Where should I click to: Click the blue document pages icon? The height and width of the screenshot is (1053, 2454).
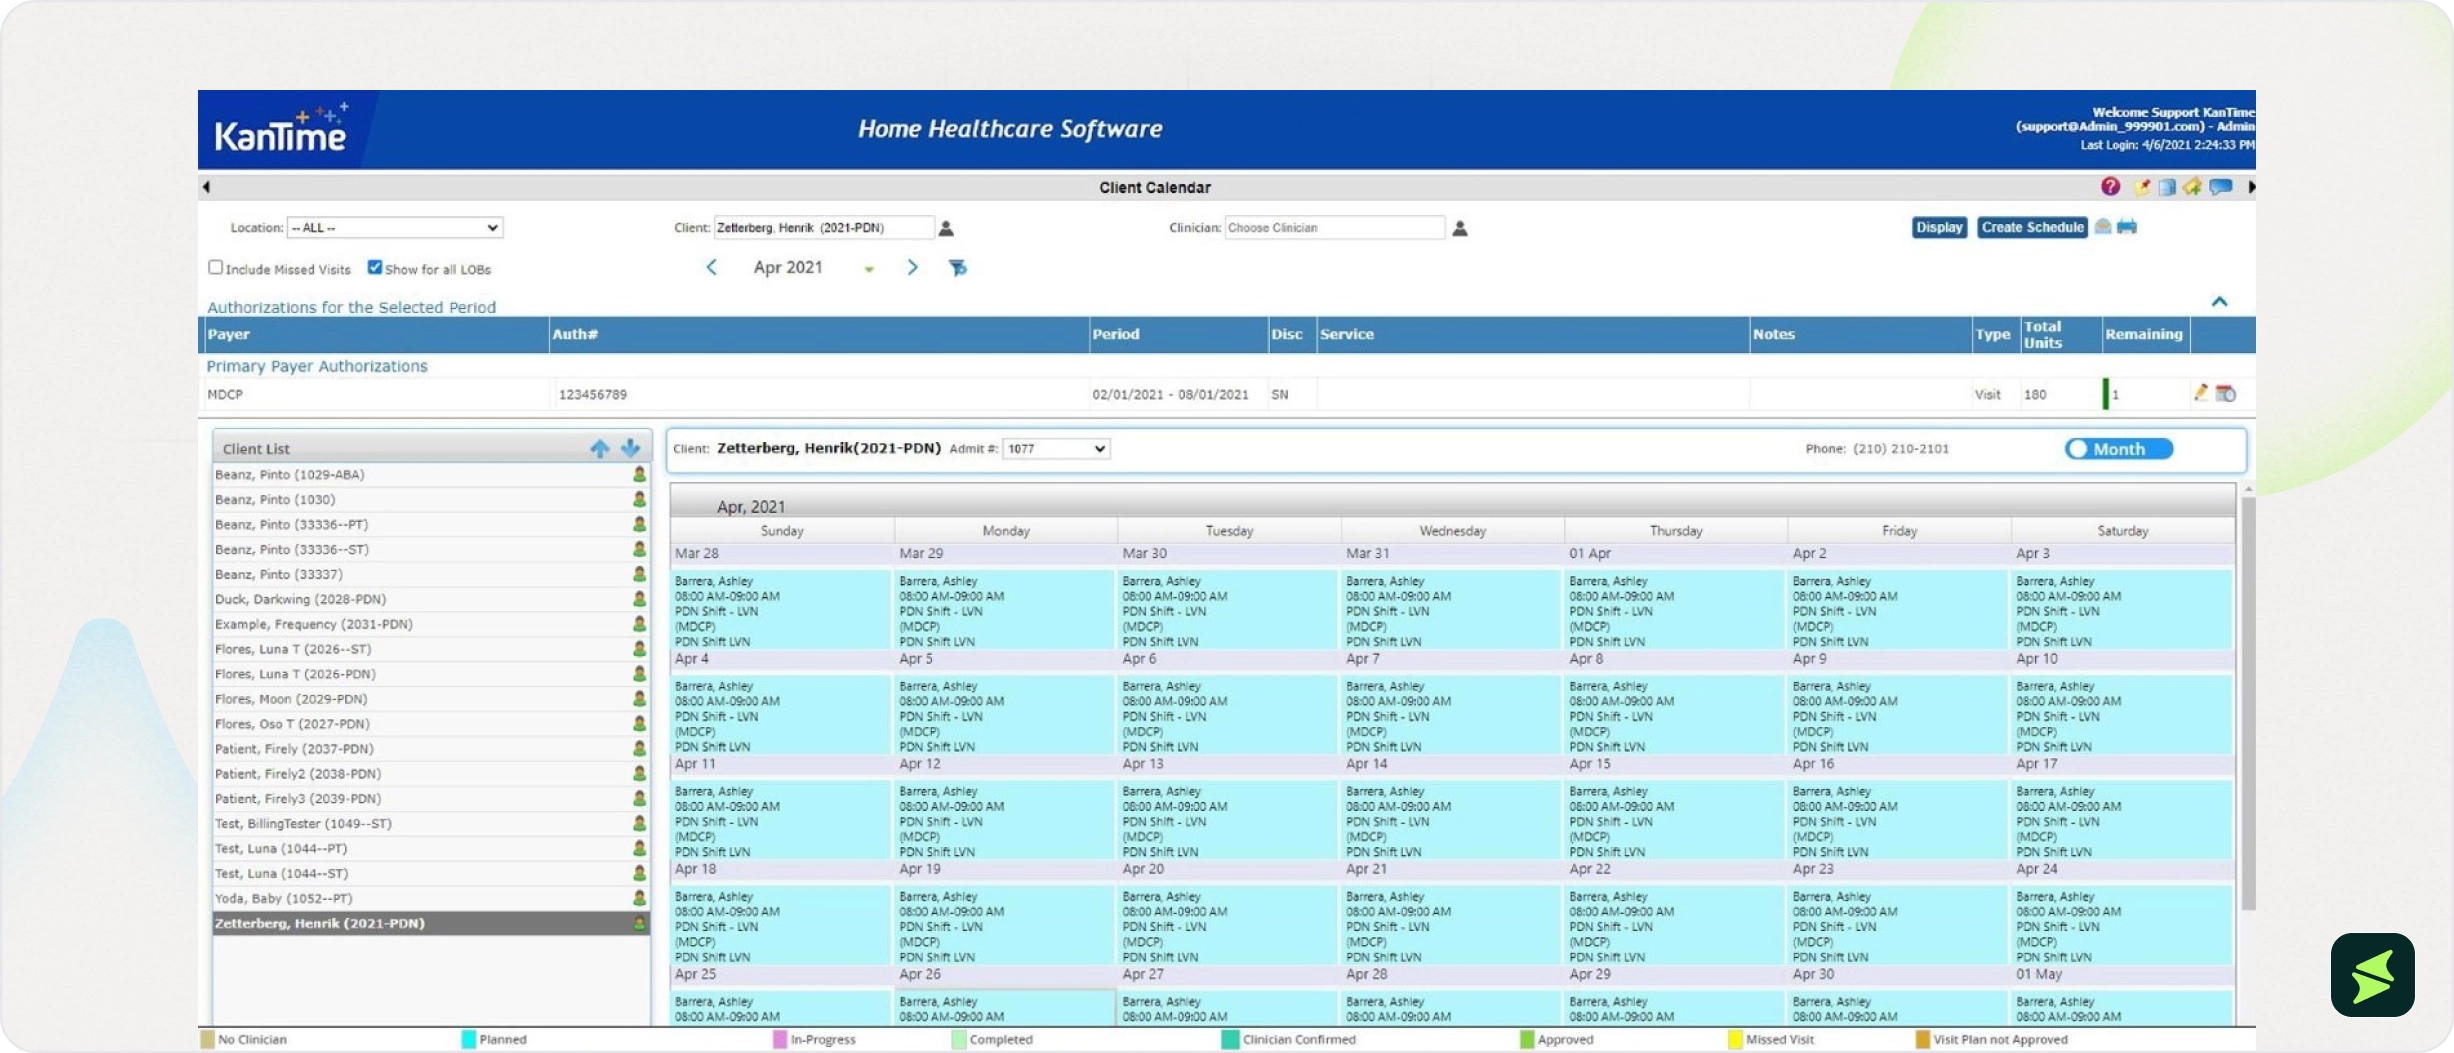point(2167,187)
